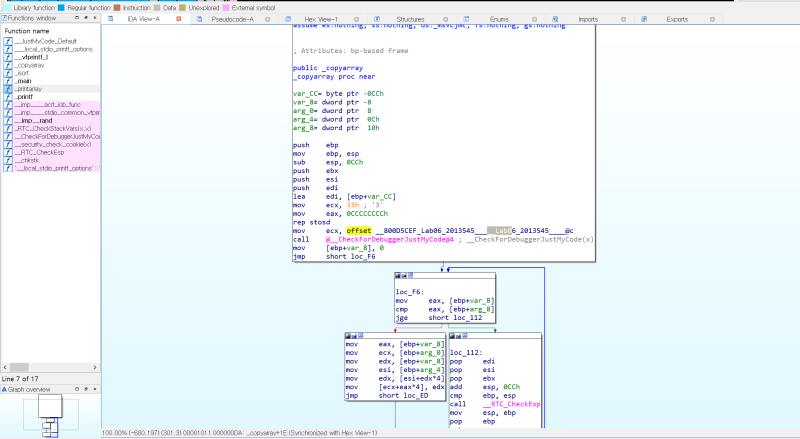Close the Functions window panel
This screenshot has height=439, width=800.
click(x=95, y=18)
